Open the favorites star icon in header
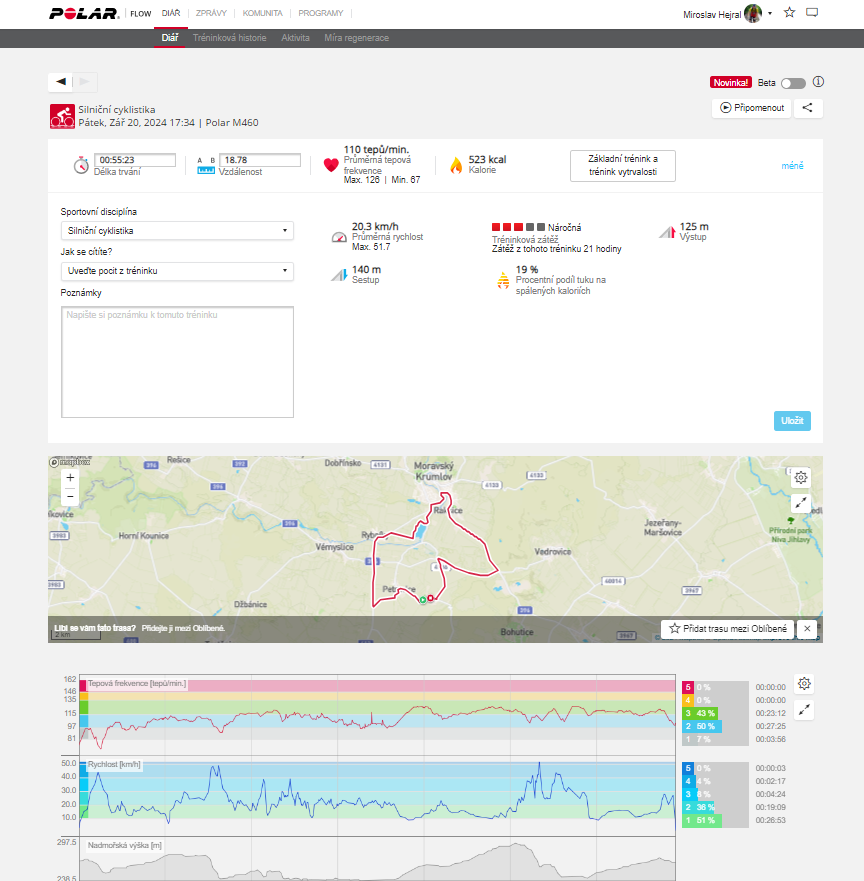This screenshot has width=864, height=881. [789, 12]
